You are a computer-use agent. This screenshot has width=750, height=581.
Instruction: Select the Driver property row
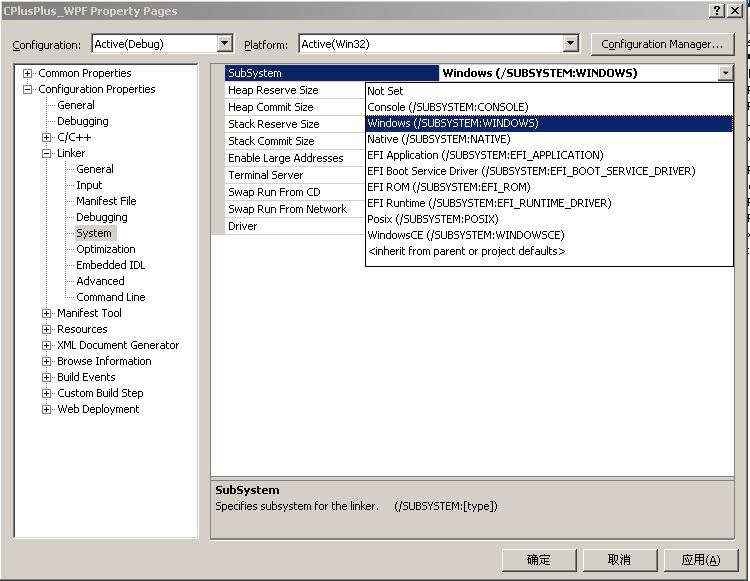point(295,226)
